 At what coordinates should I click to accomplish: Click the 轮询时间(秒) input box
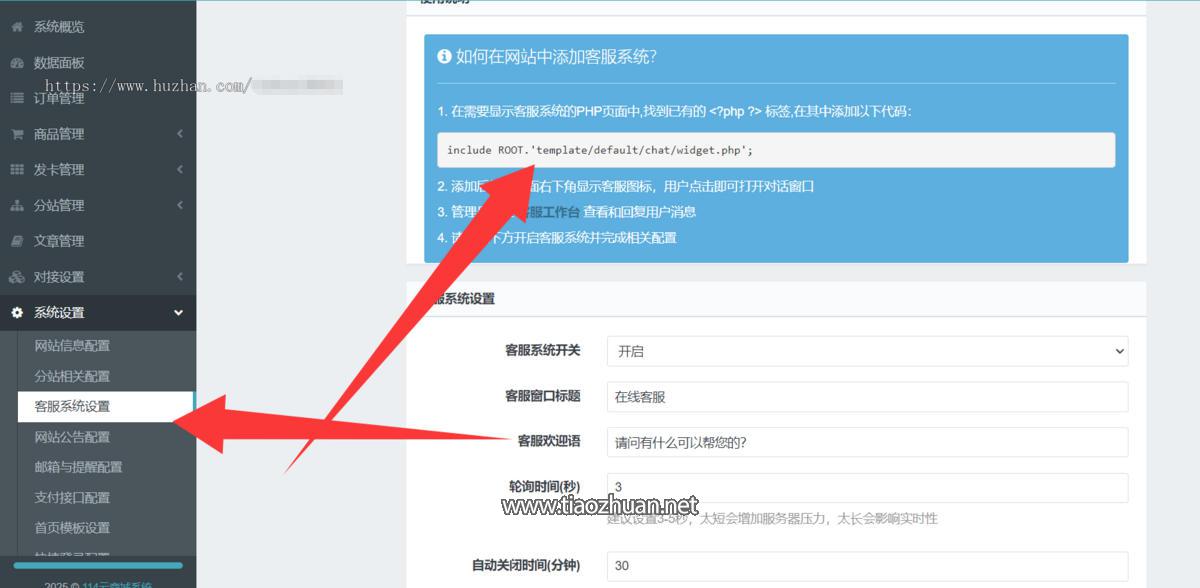[x=866, y=488]
